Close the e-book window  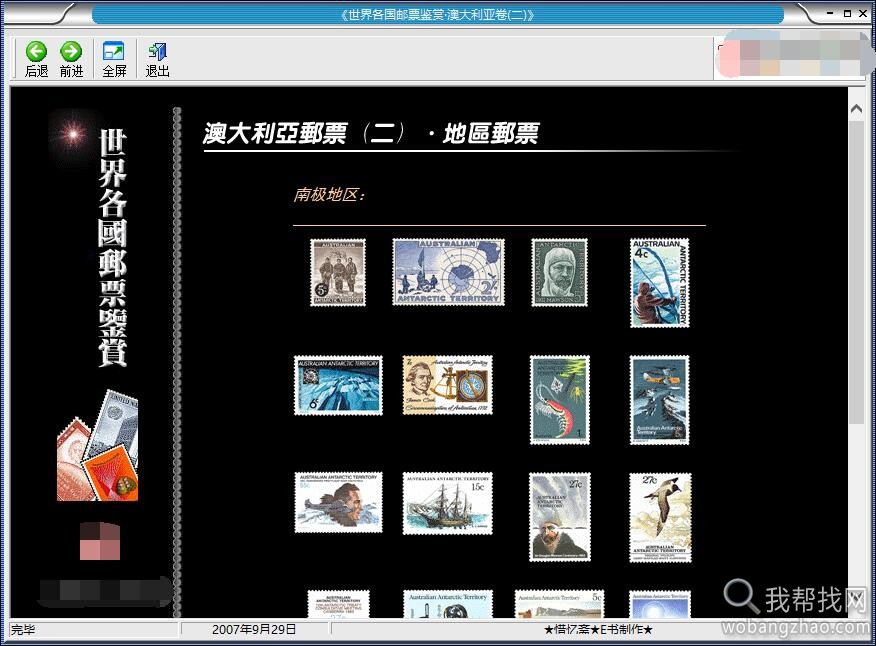pyautogui.click(x=863, y=13)
